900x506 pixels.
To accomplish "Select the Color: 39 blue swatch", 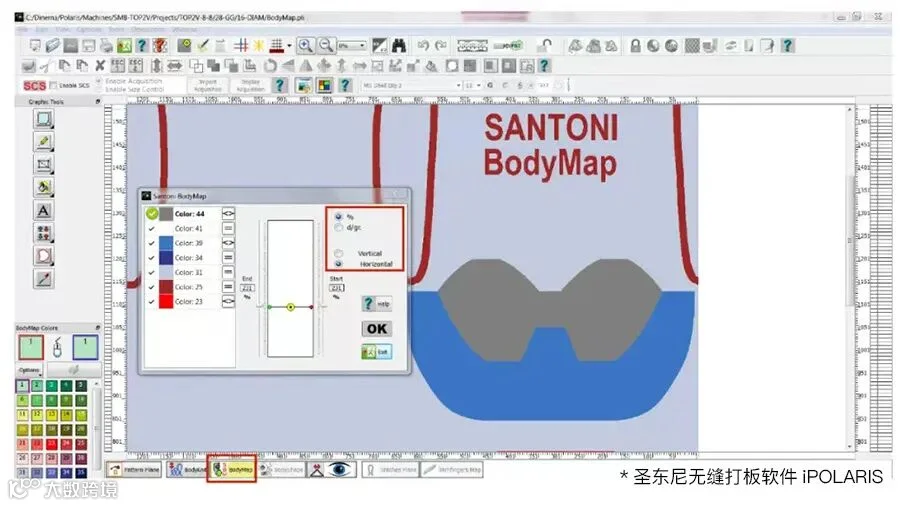I will [x=166, y=243].
